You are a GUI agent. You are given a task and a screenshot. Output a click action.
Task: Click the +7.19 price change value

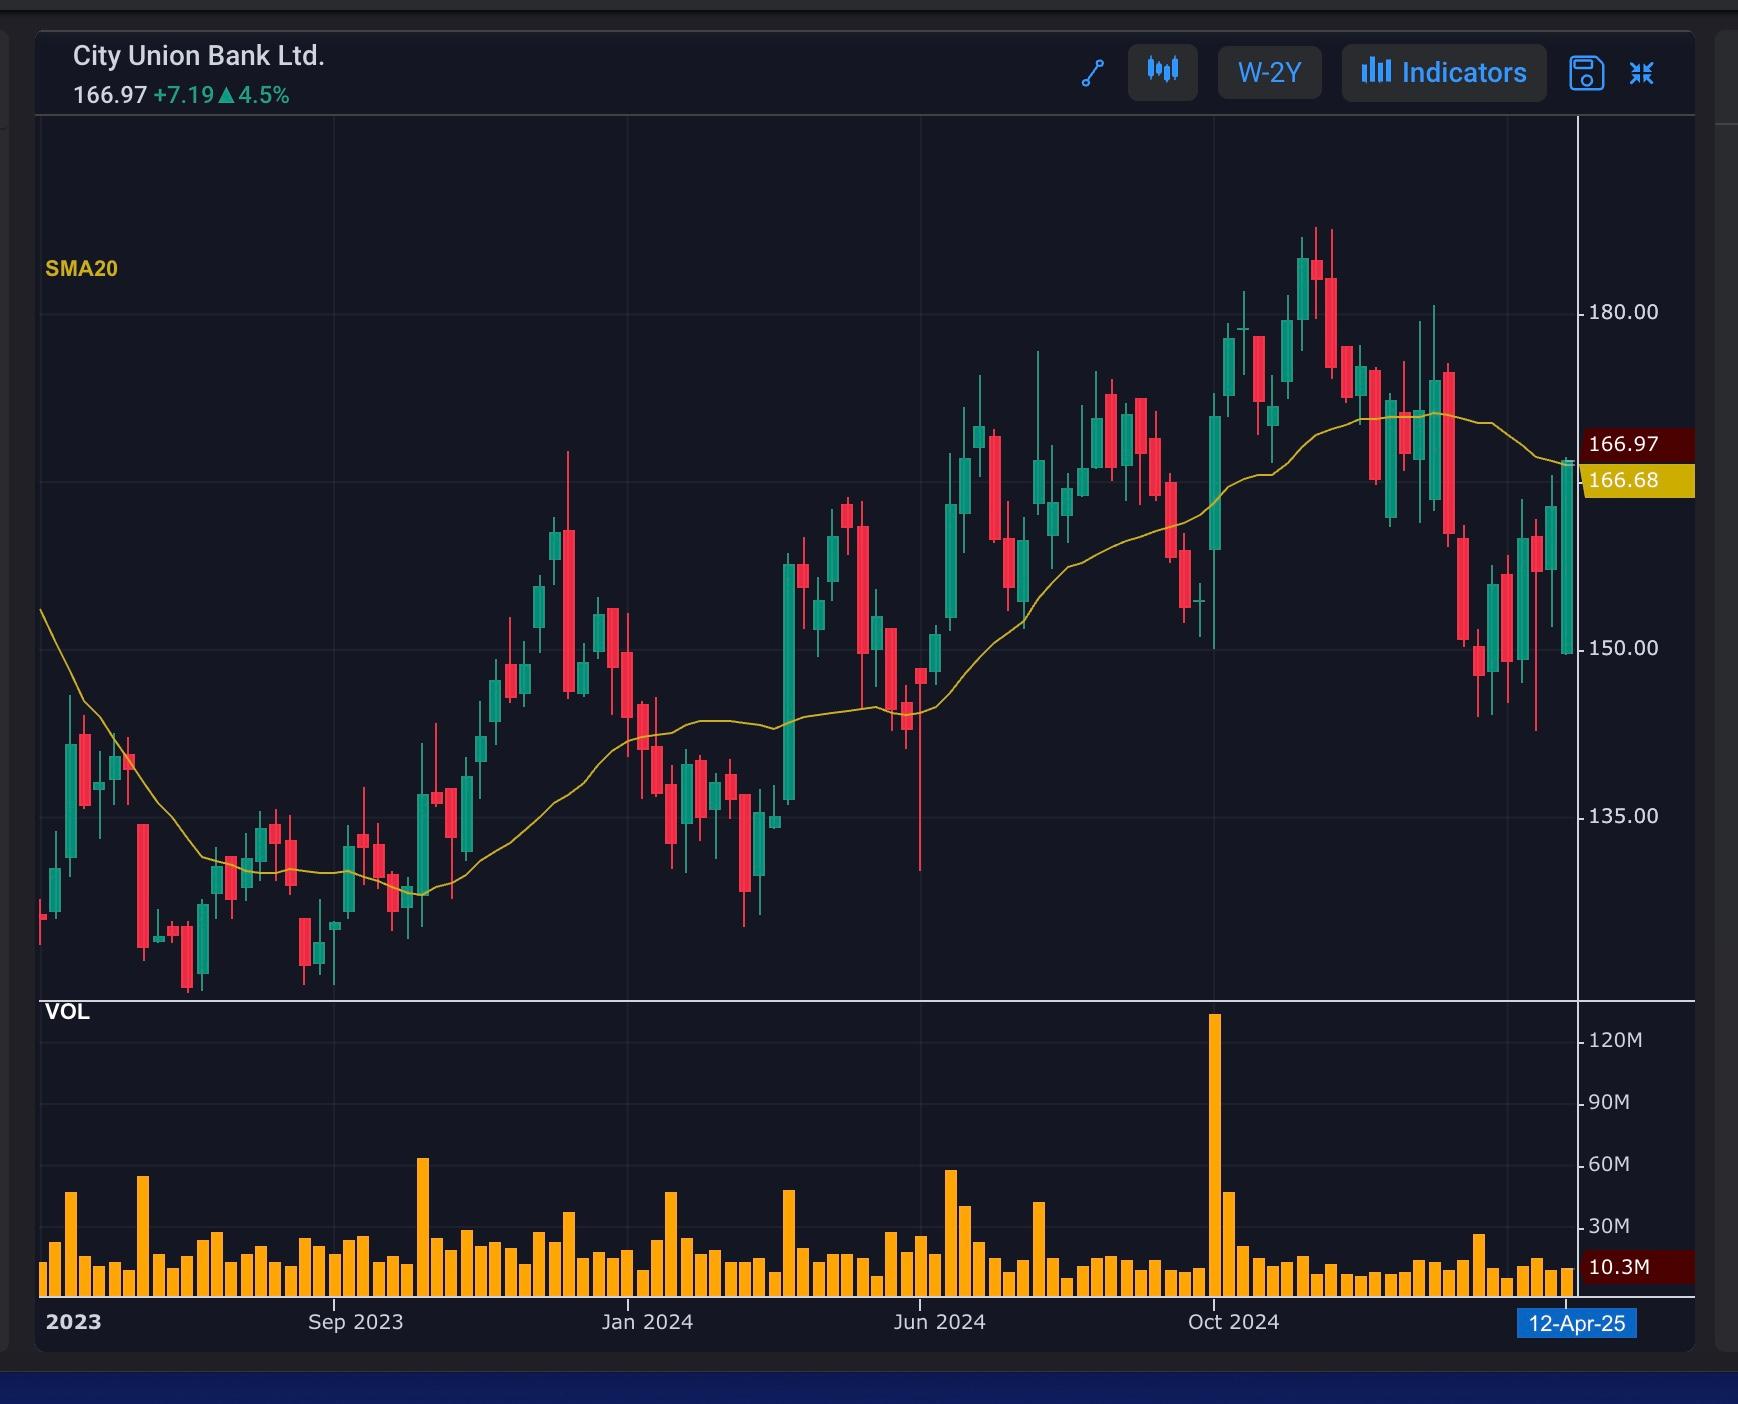[x=183, y=95]
